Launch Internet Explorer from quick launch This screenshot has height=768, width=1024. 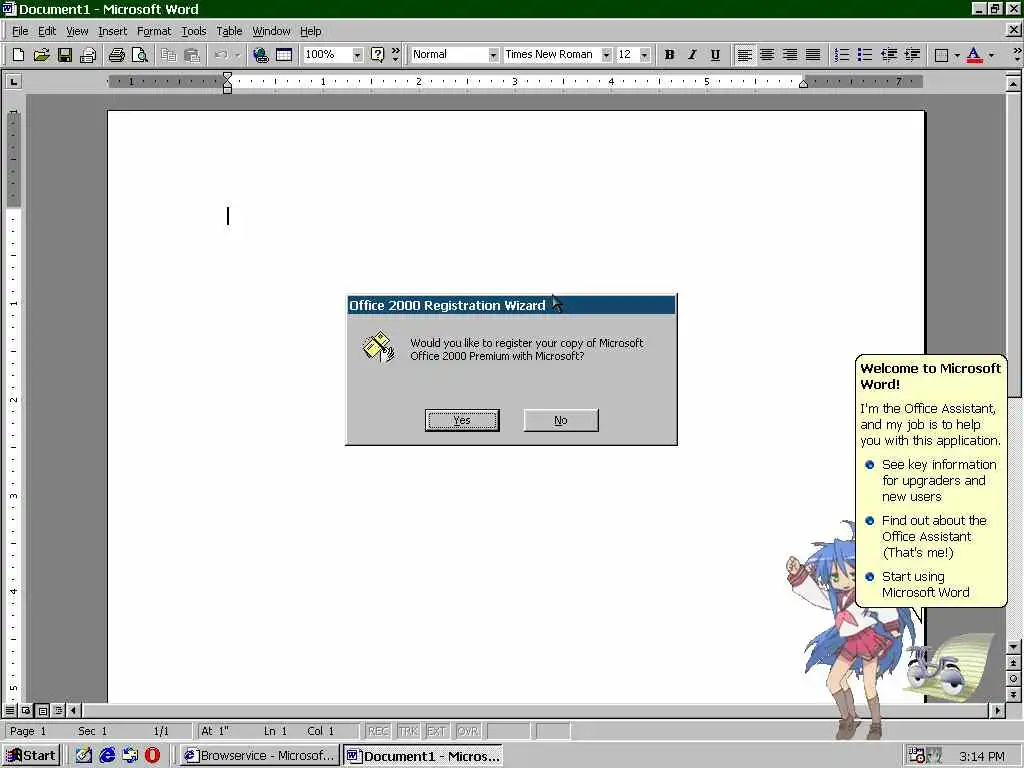[107, 756]
